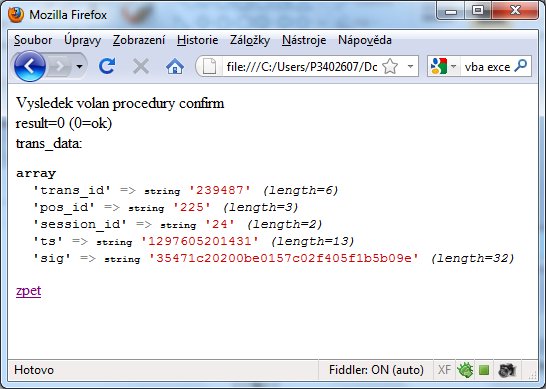Go to the Home page icon

[x=174, y=66]
